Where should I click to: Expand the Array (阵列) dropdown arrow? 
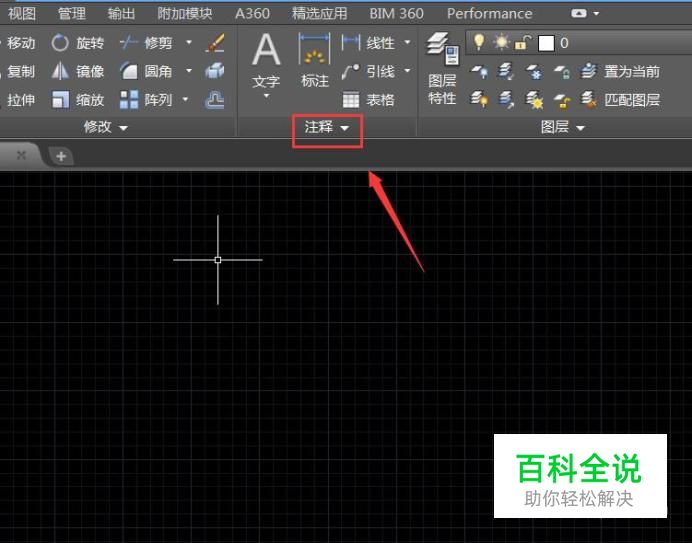[185, 100]
